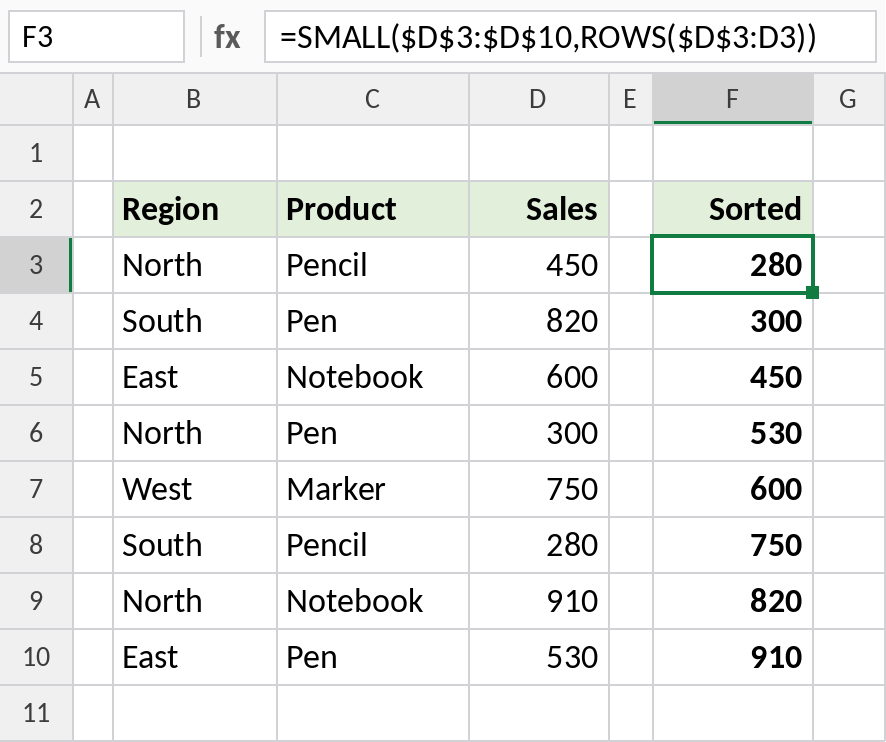The height and width of the screenshot is (742, 886).
Task: Select North cell in row 6
Action: [x=195, y=433]
